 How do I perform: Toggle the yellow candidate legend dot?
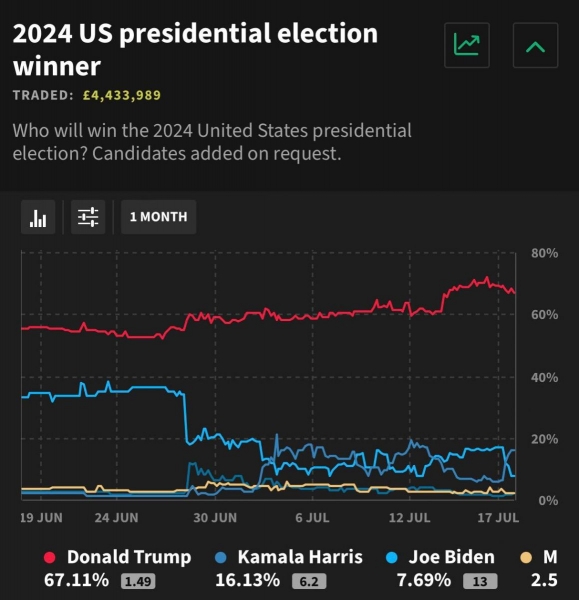526,558
